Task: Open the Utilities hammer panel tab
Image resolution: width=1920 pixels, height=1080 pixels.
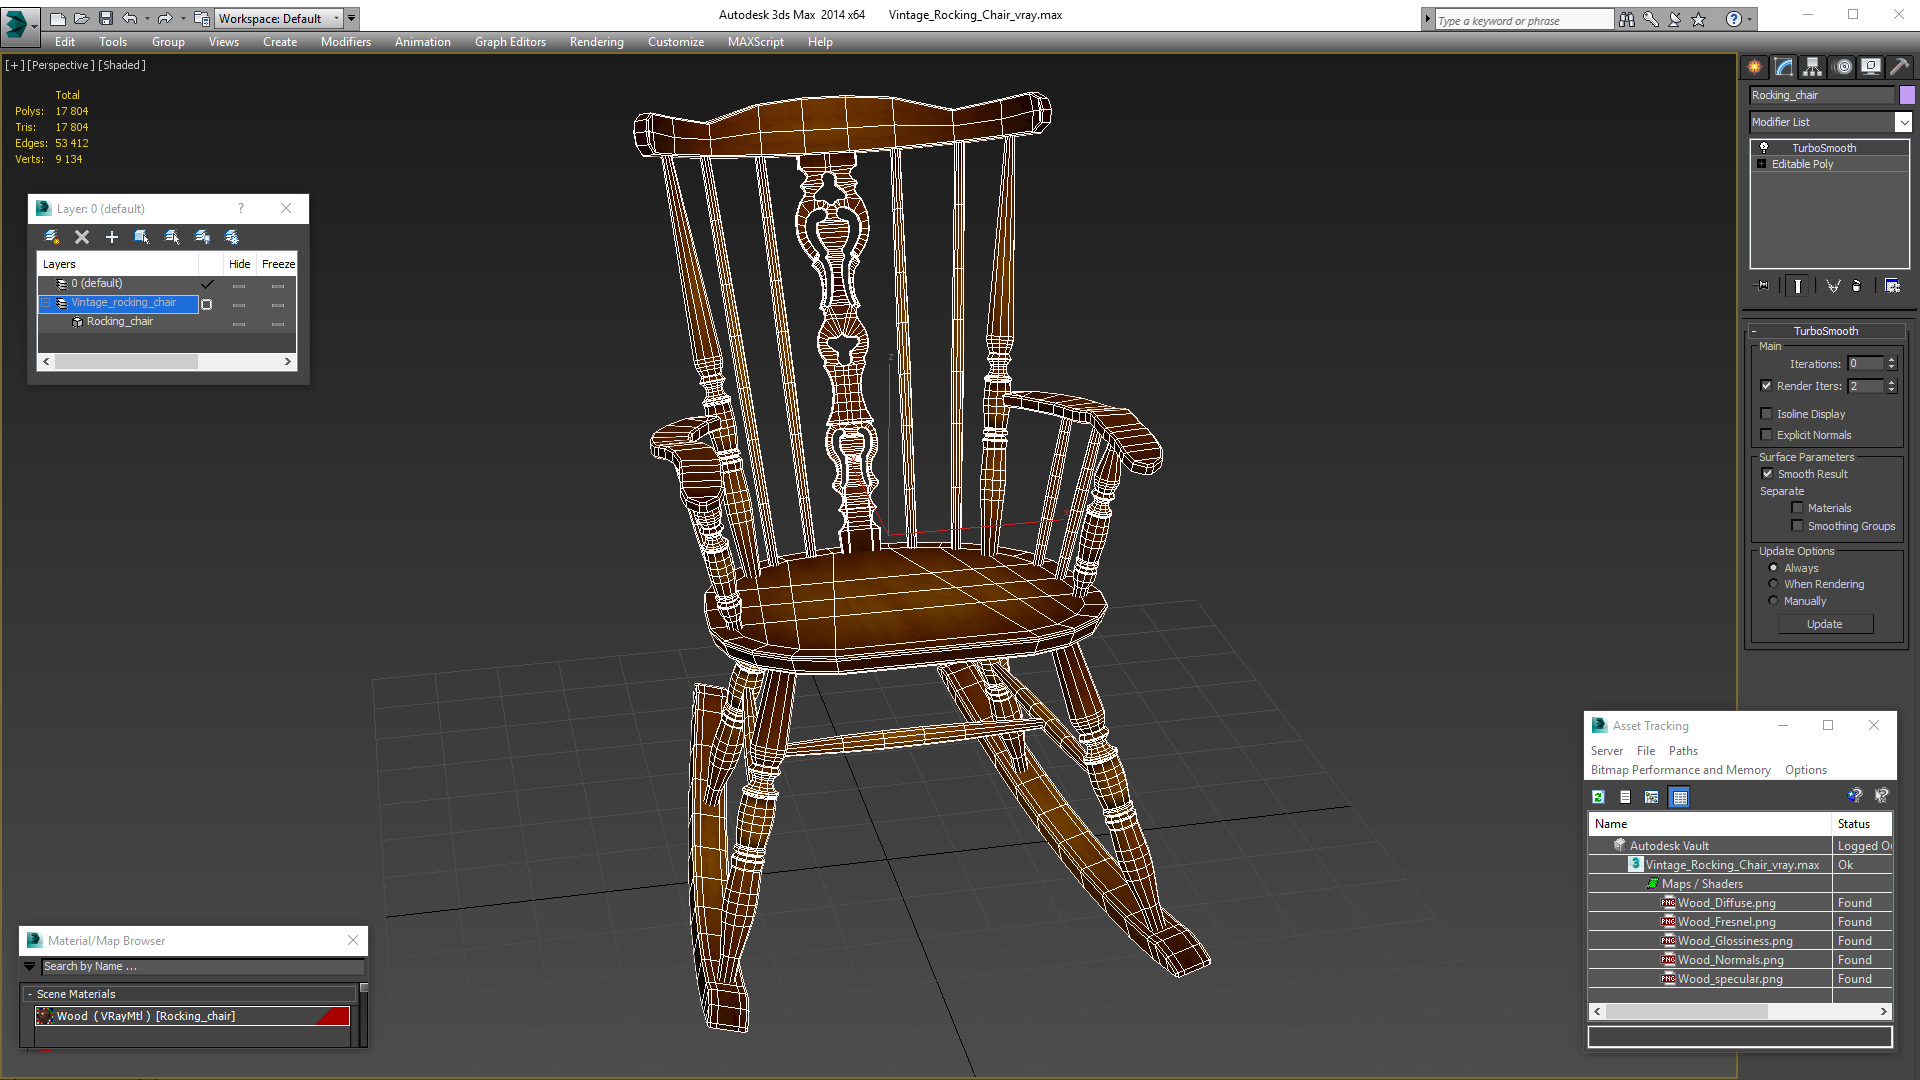Action: coord(1899,67)
